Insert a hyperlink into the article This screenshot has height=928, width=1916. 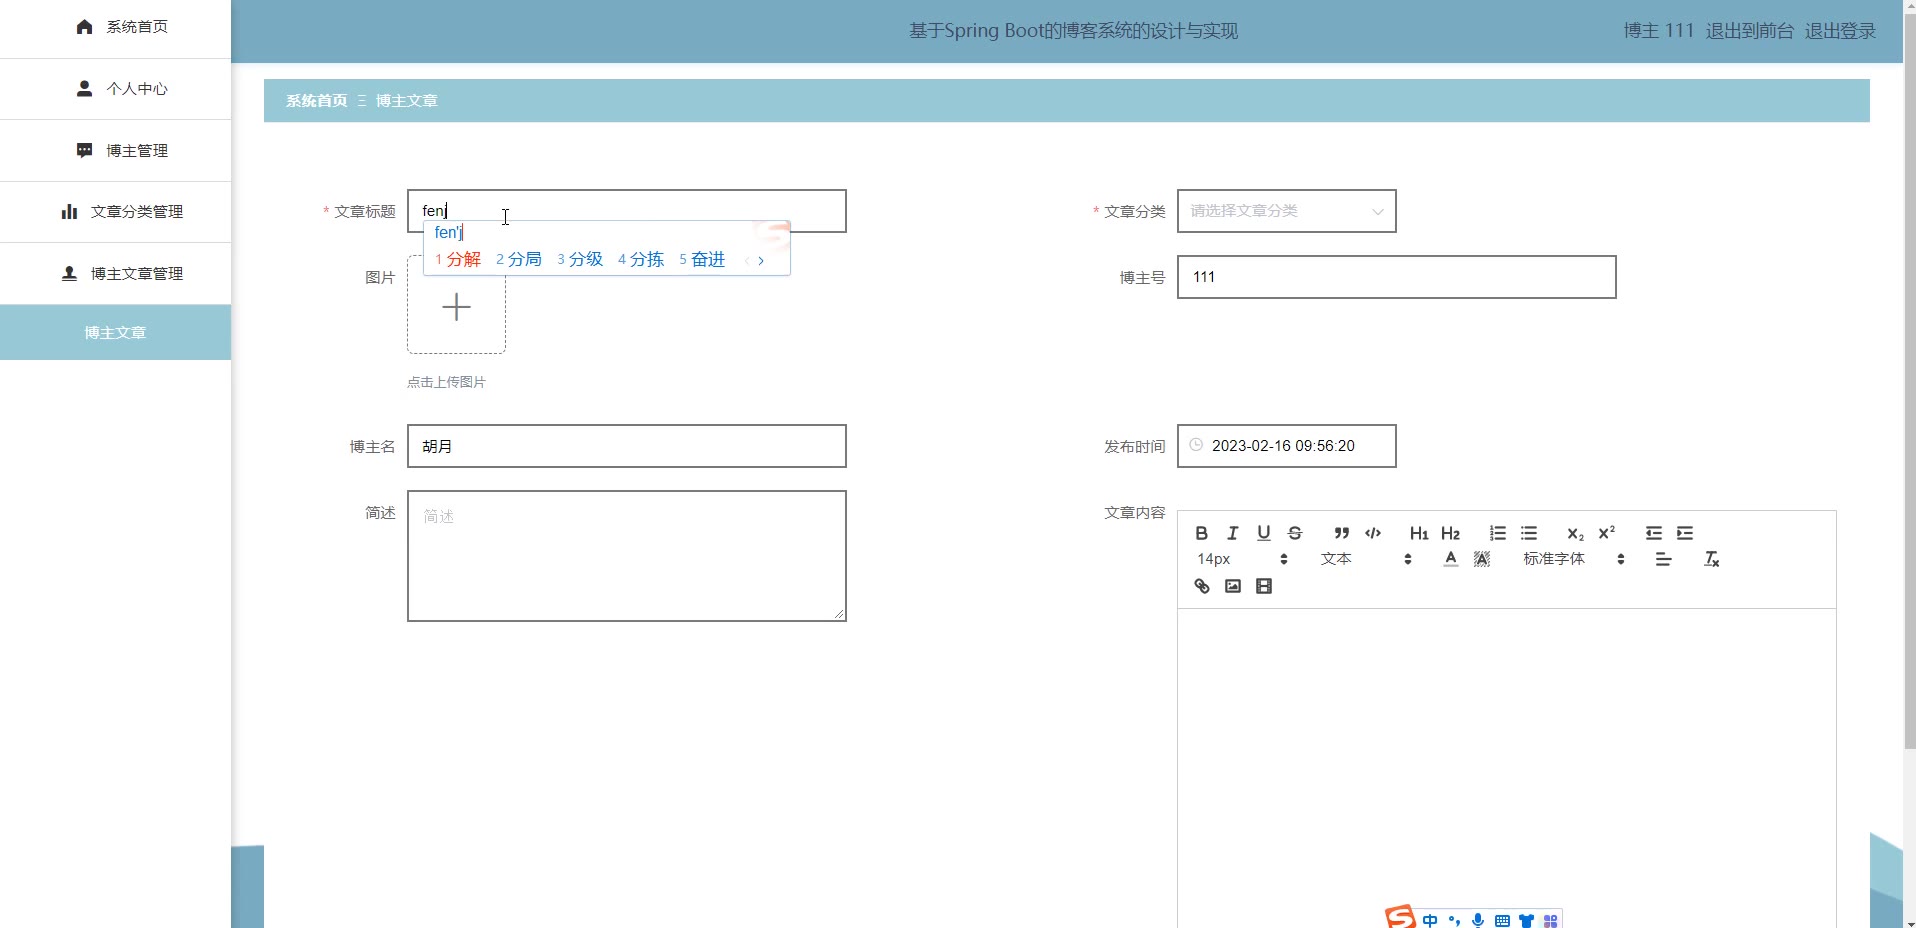pyautogui.click(x=1201, y=586)
